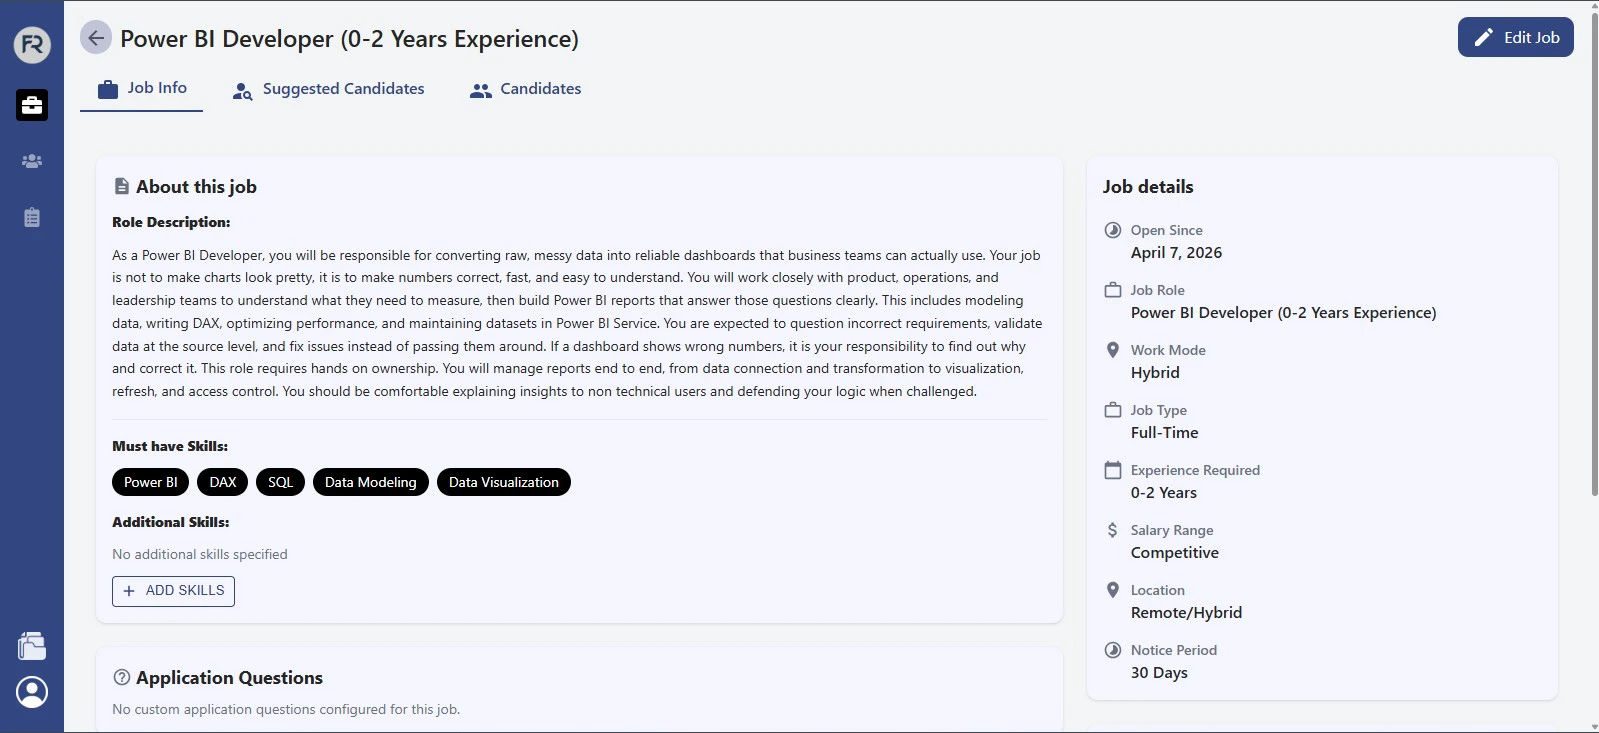Click the Job Role value in Job details
Screen dimensions: 1599x733
tap(1283, 313)
